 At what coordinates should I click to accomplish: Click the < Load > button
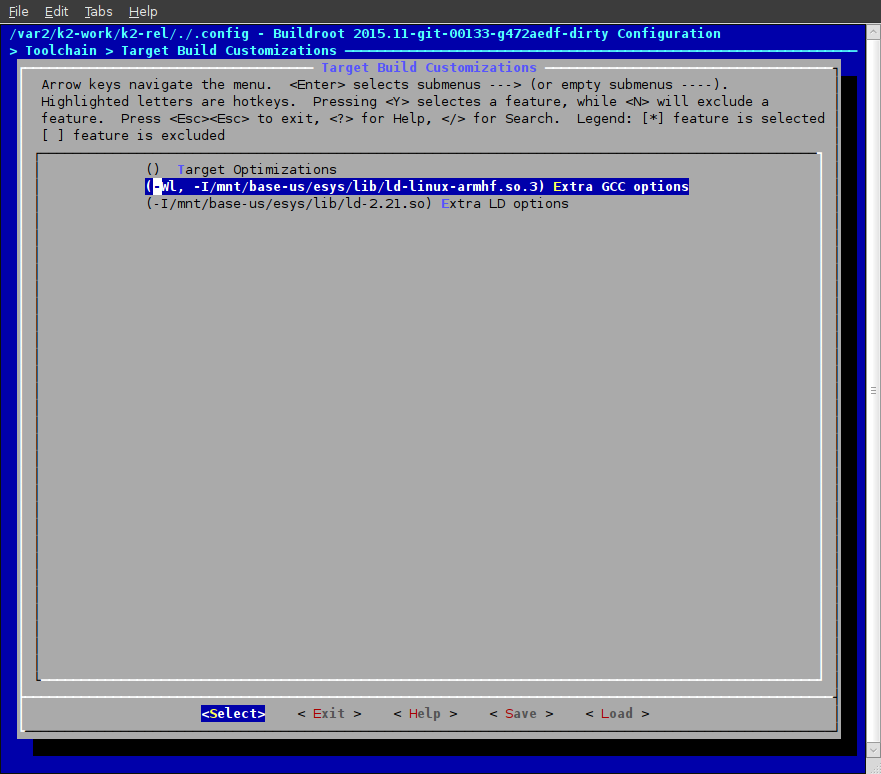[617, 713]
